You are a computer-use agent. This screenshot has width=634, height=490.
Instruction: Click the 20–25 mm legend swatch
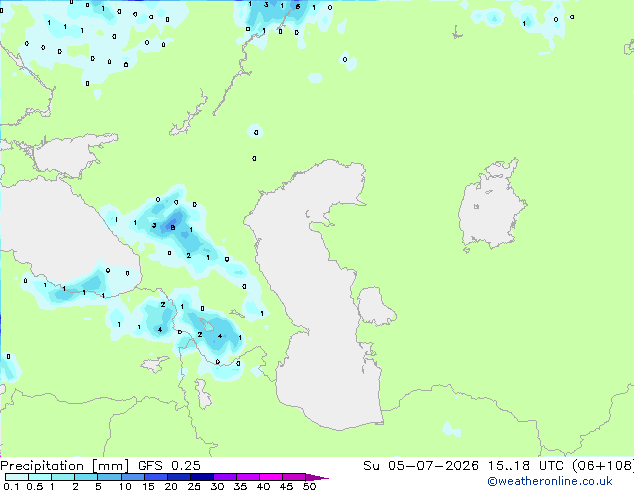(178, 477)
